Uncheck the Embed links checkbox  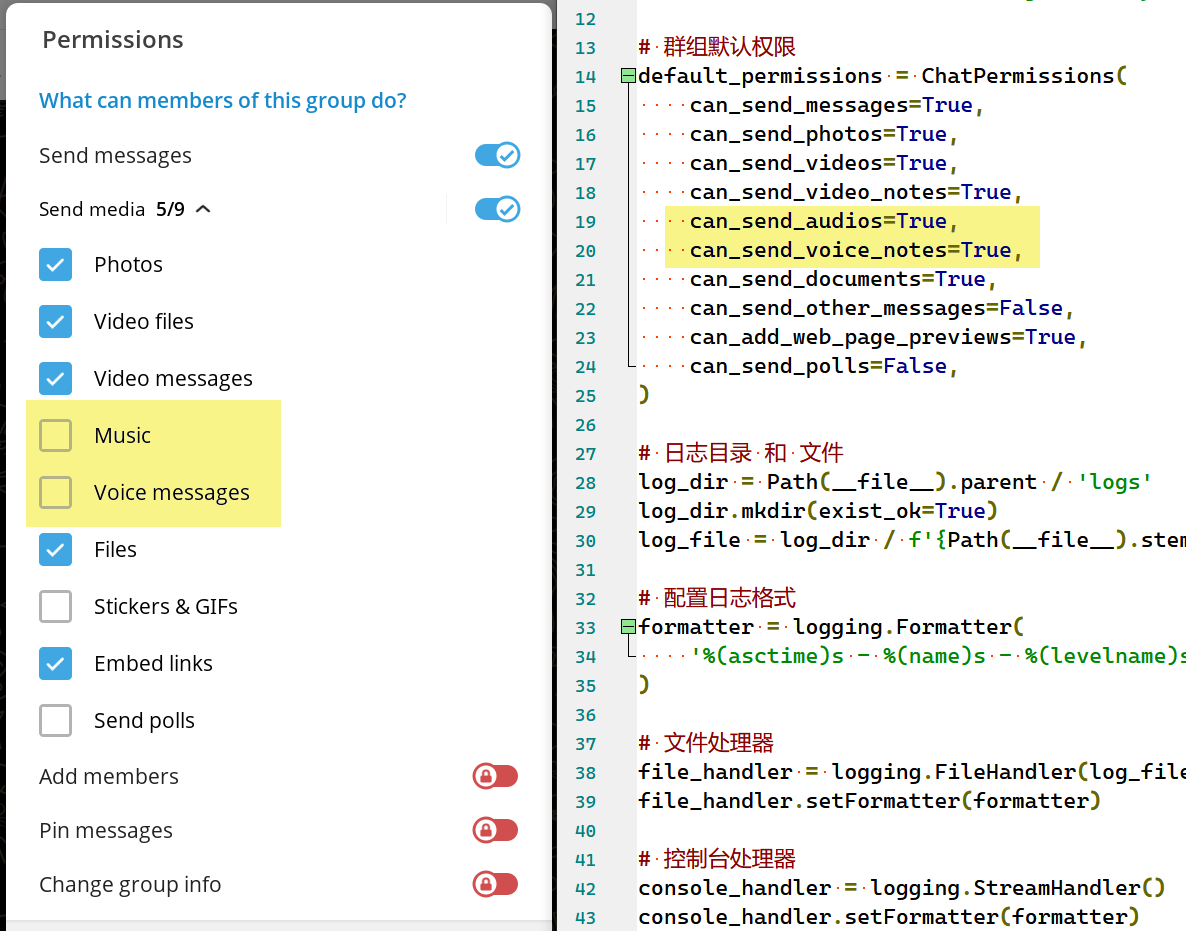(x=56, y=664)
